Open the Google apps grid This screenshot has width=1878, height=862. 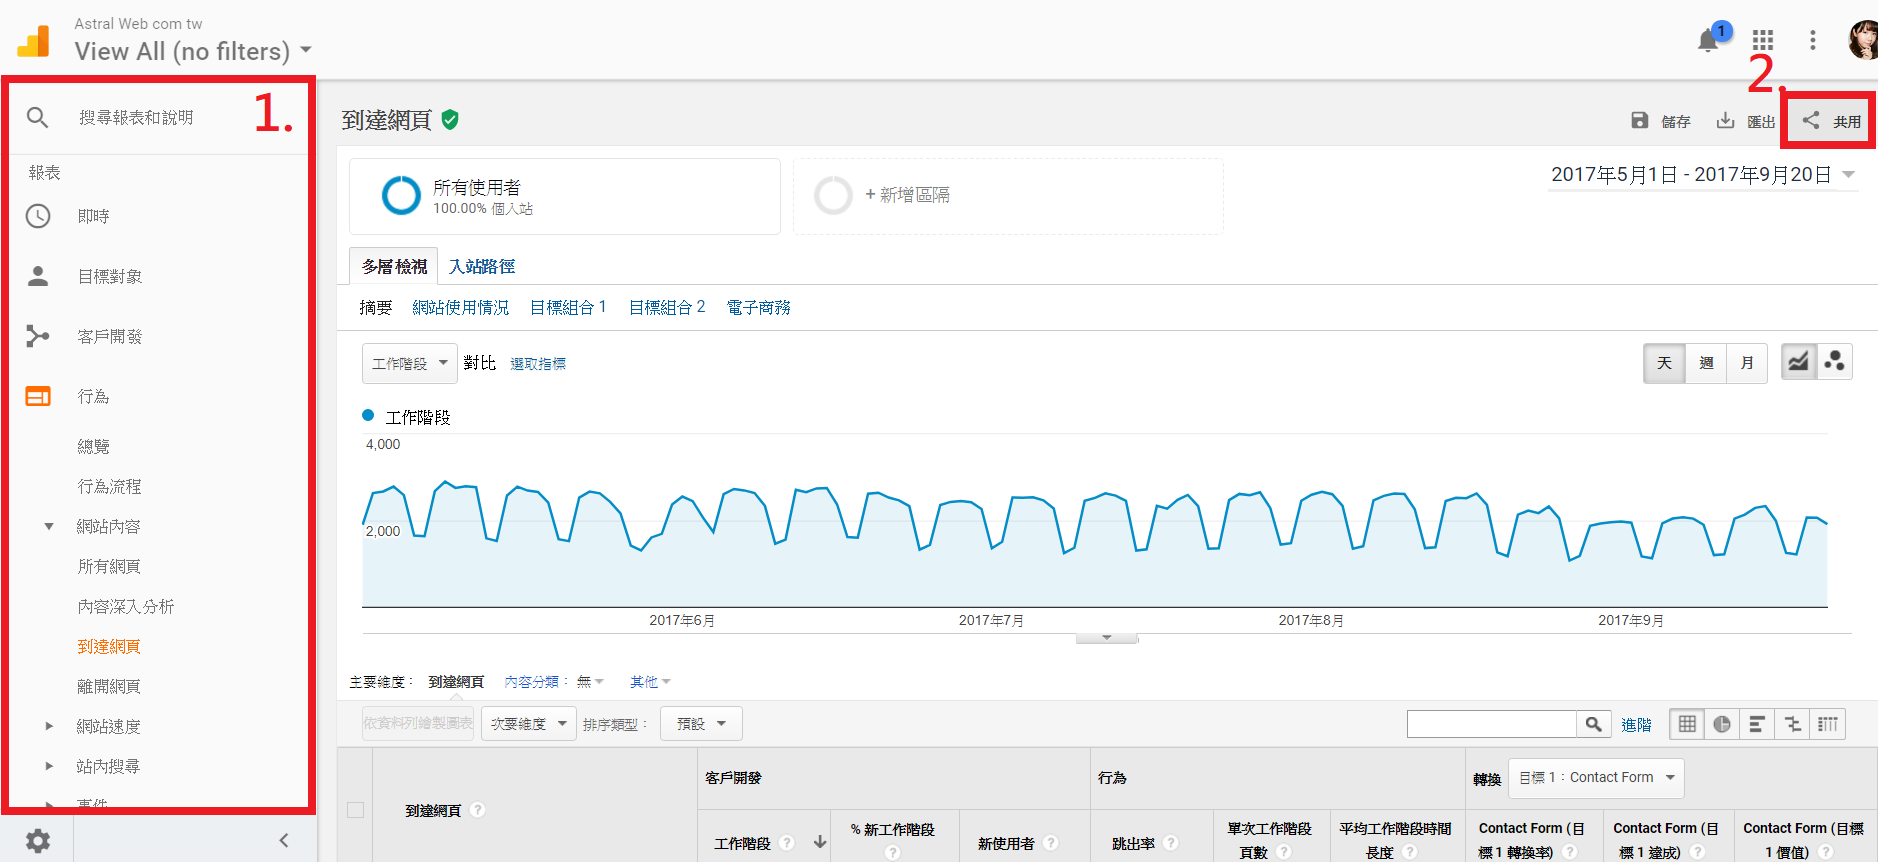[x=1763, y=40]
